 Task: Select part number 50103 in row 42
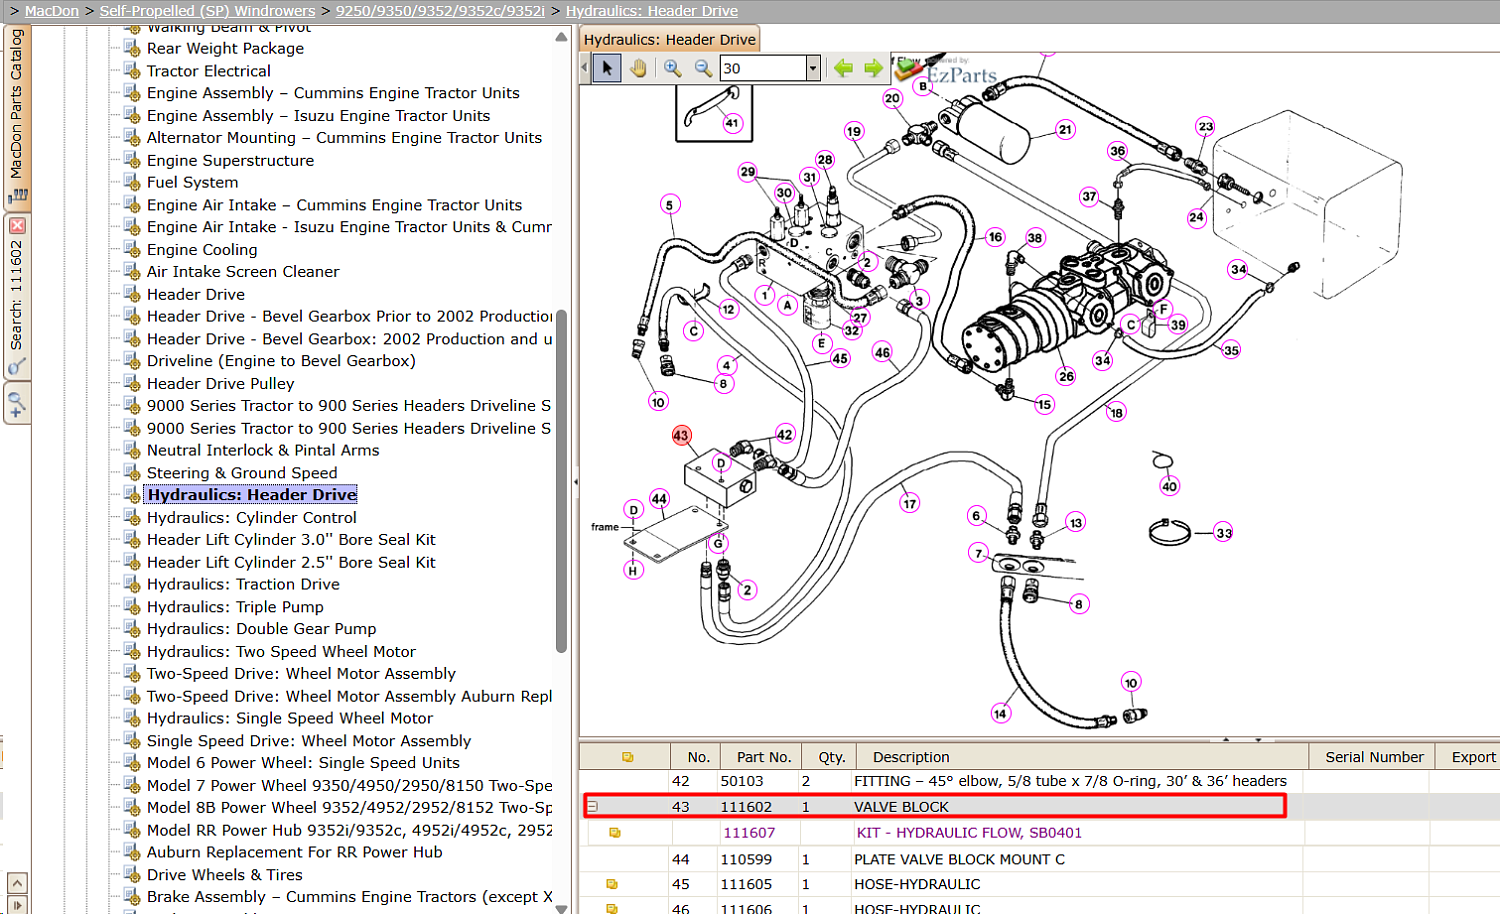pos(742,781)
